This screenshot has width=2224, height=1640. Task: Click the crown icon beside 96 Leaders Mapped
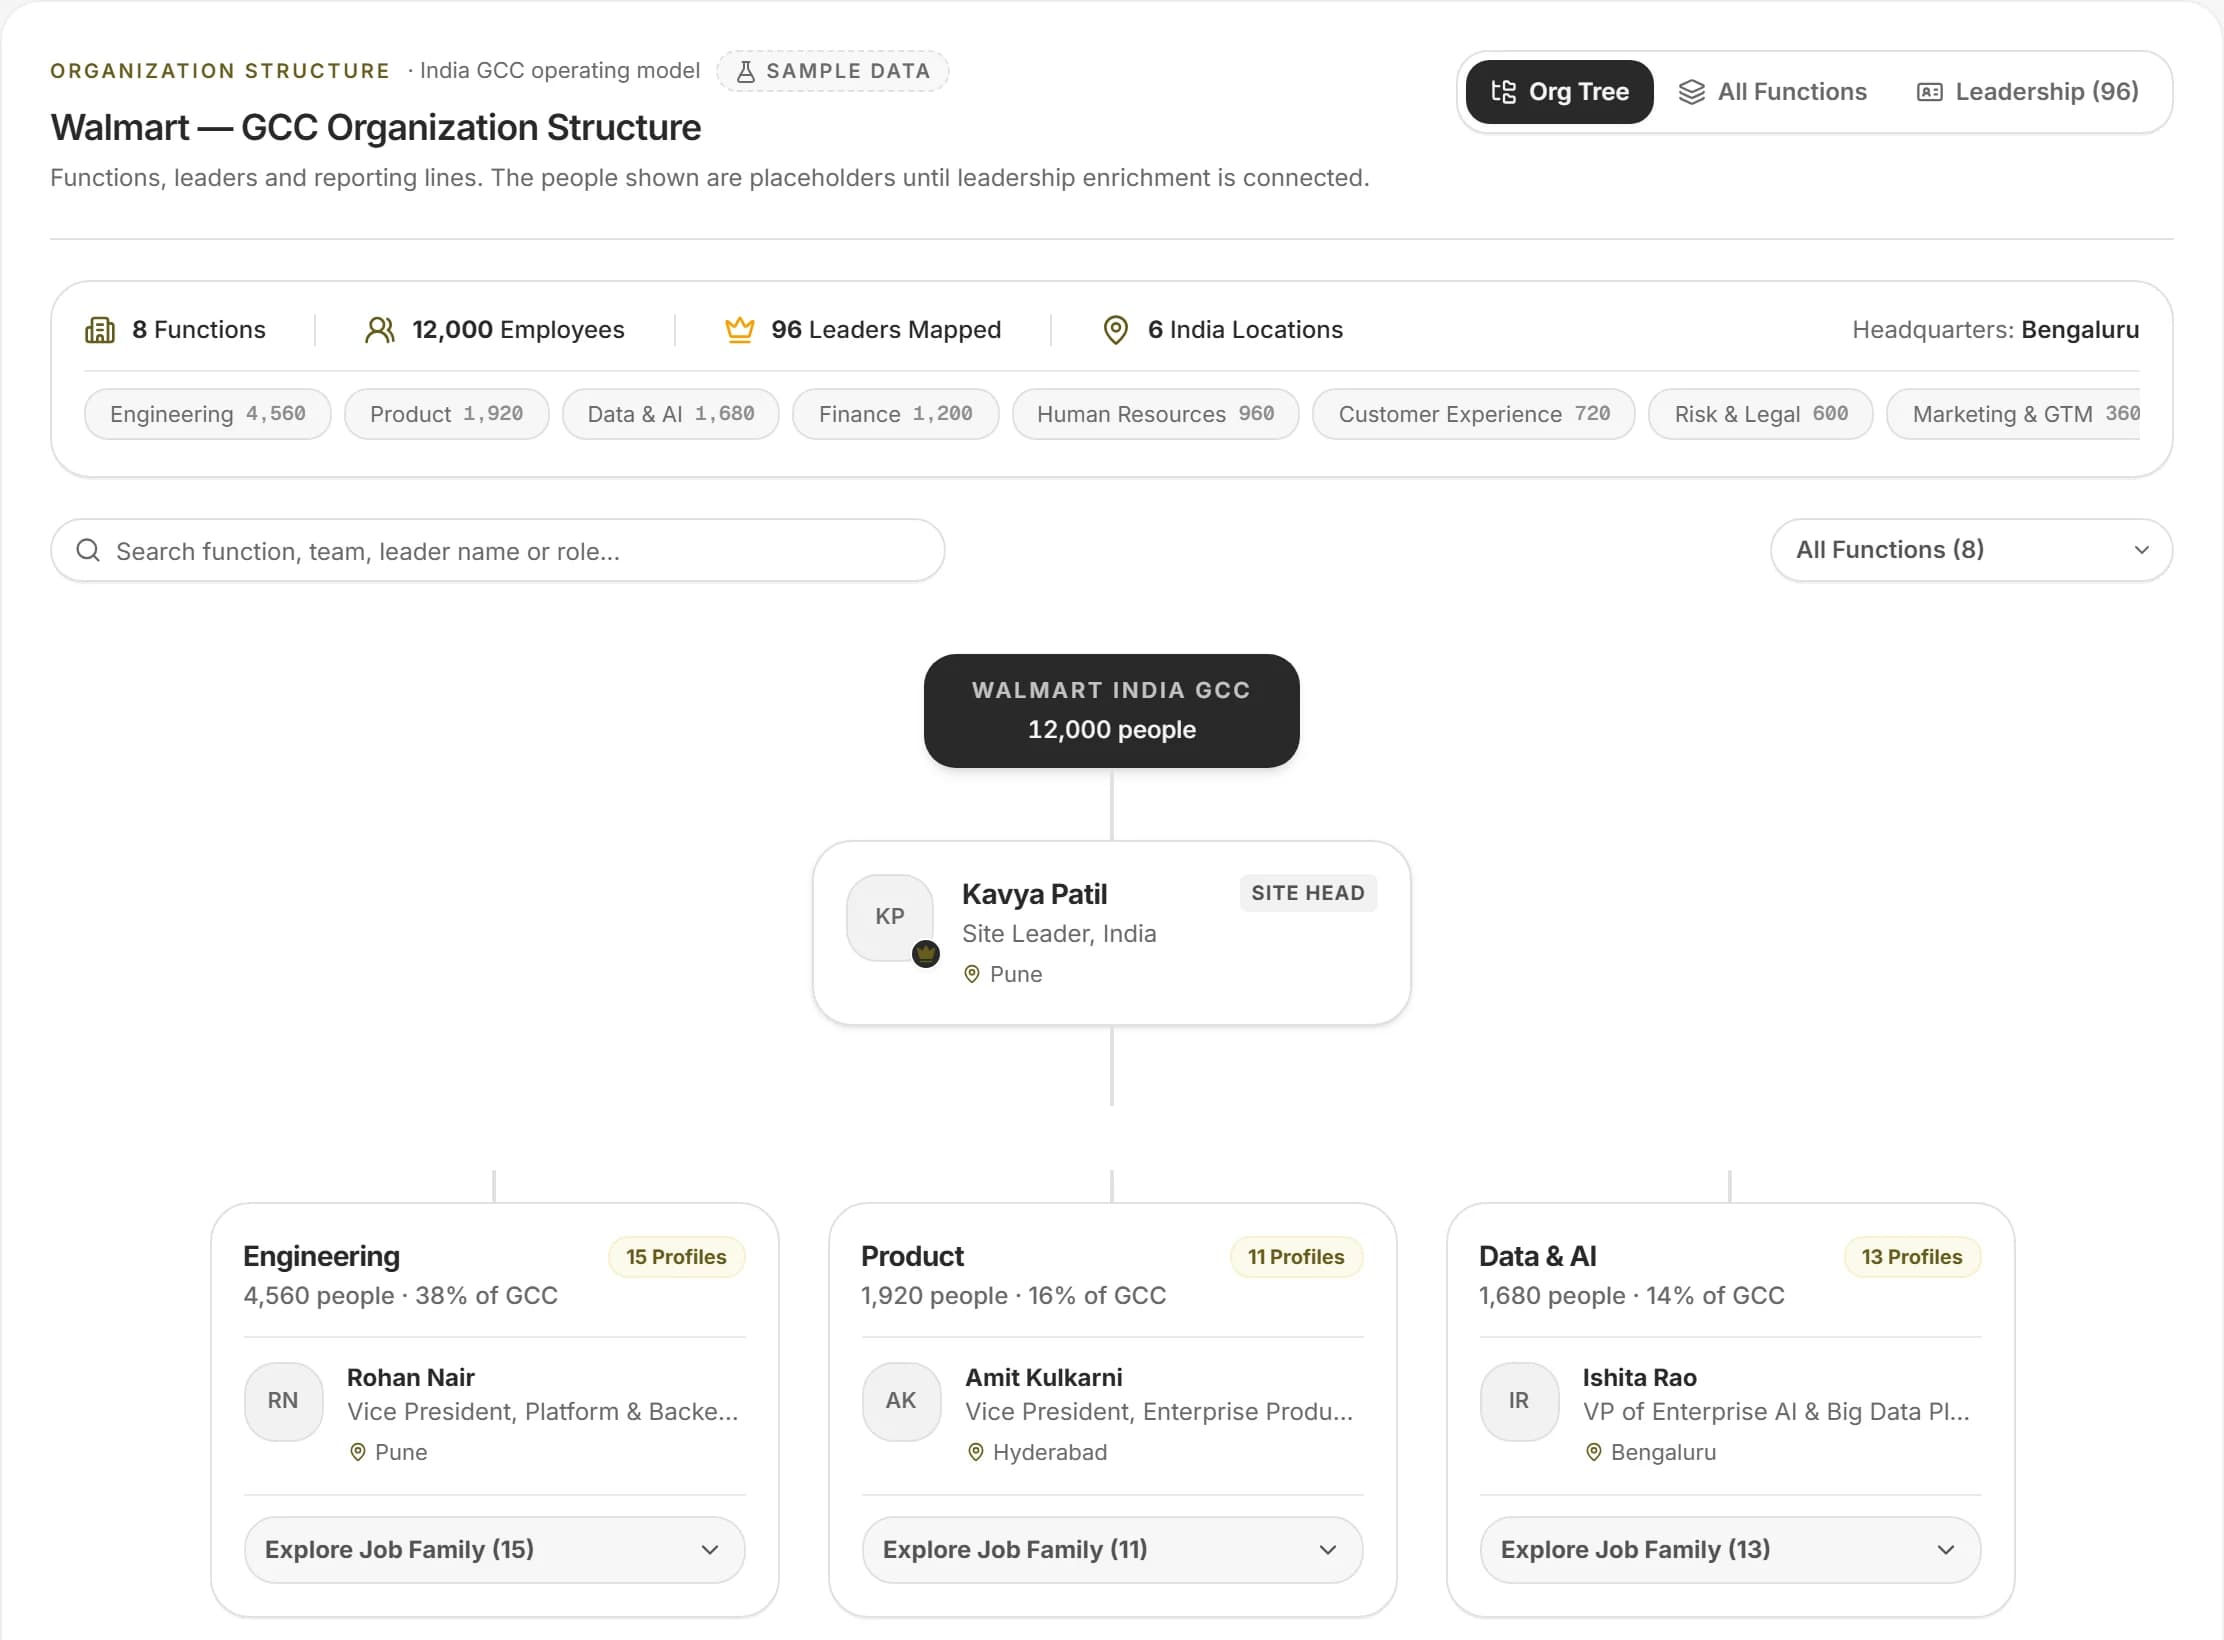point(739,330)
